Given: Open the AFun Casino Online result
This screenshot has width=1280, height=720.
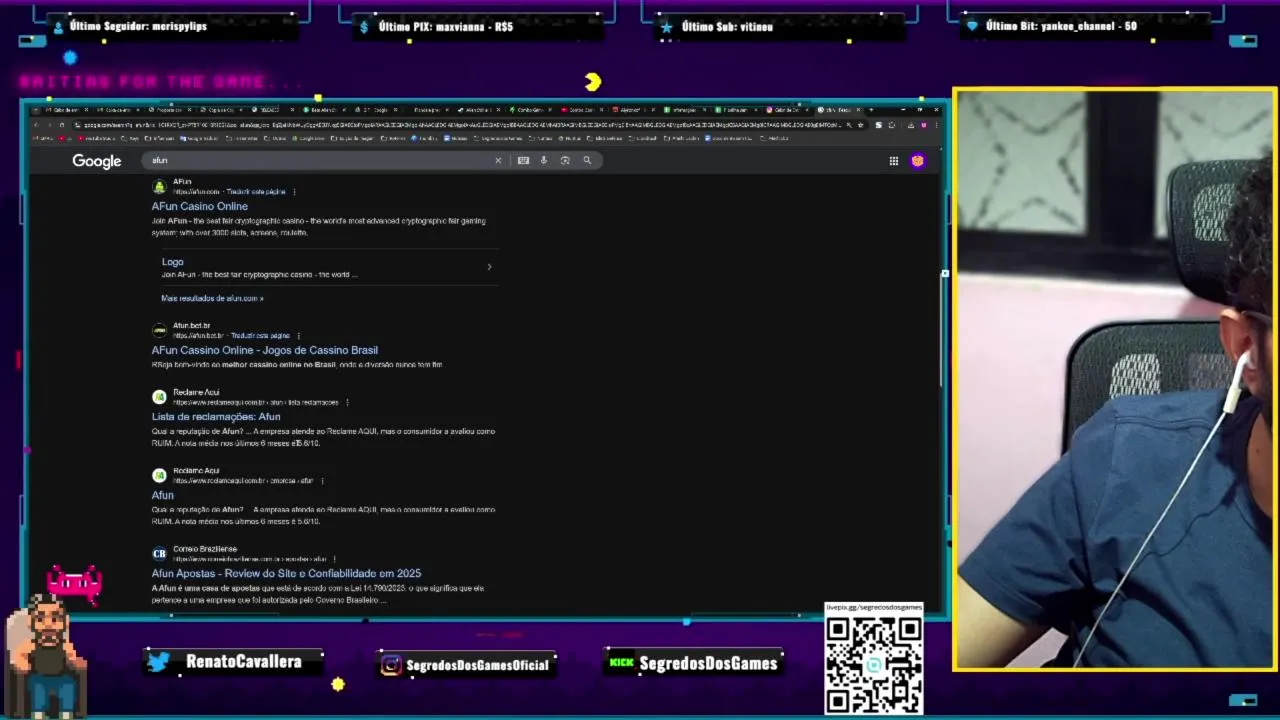Looking at the screenshot, I should pyautogui.click(x=200, y=206).
